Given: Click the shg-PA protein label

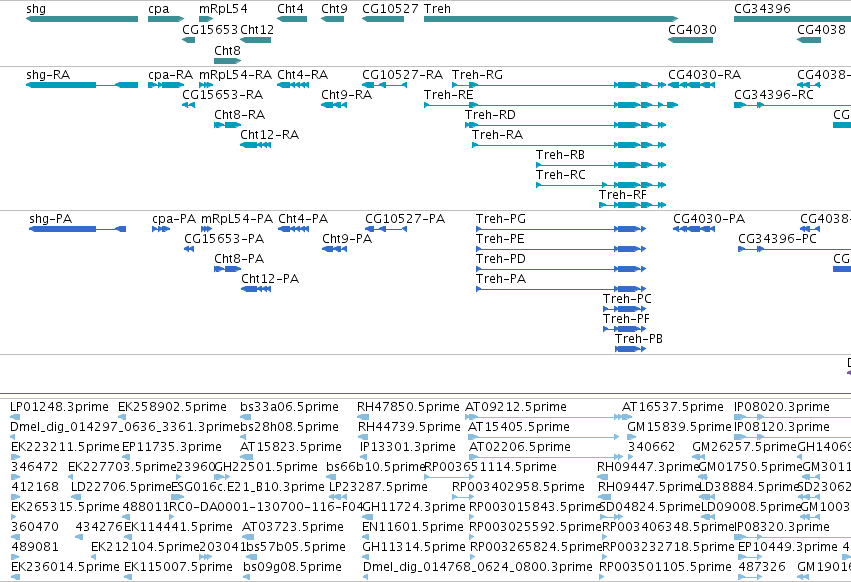Looking at the screenshot, I should (50, 219).
